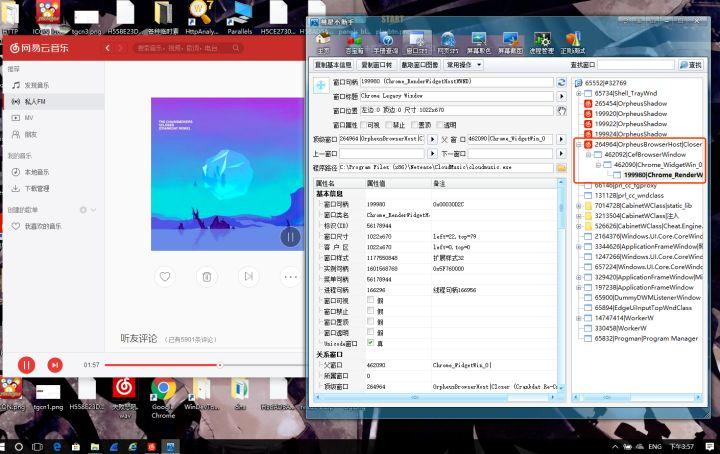The height and width of the screenshot is (454, 720).
Task: Expand the 329420|ApplicationFrameWindow node
Action: [579, 277]
